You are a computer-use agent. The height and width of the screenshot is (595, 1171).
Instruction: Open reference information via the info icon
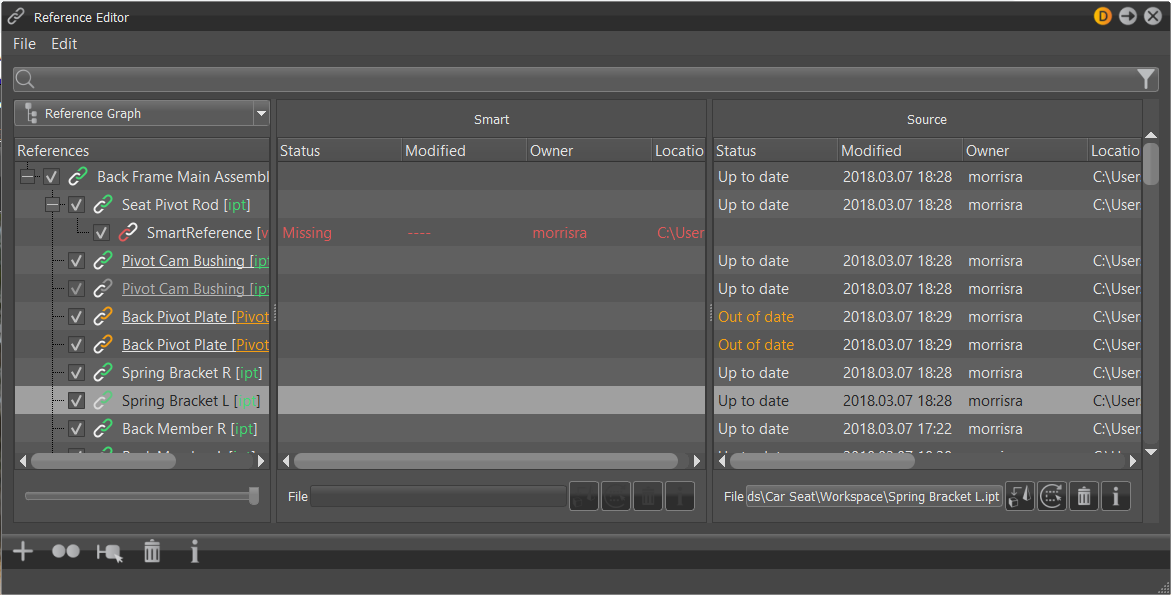[194, 551]
